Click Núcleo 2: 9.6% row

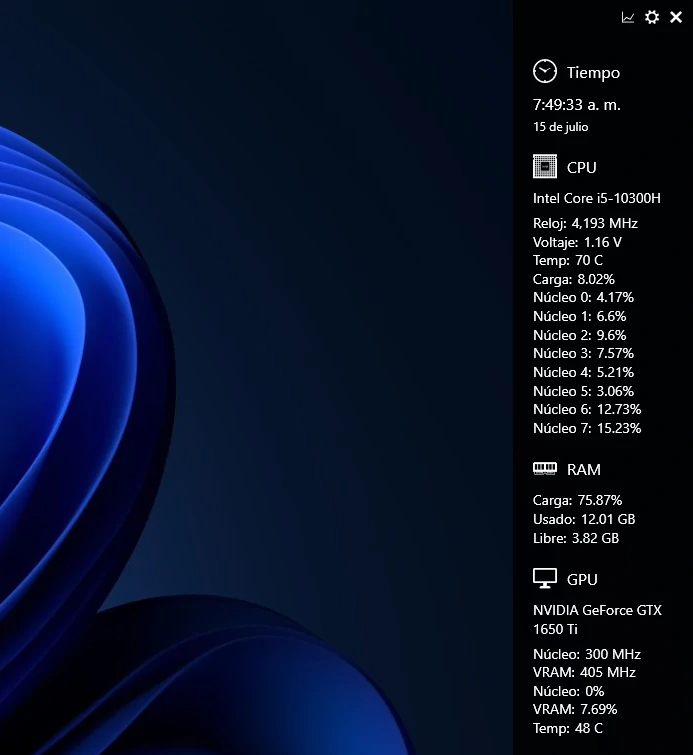pyautogui.click(x=579, y=335)
